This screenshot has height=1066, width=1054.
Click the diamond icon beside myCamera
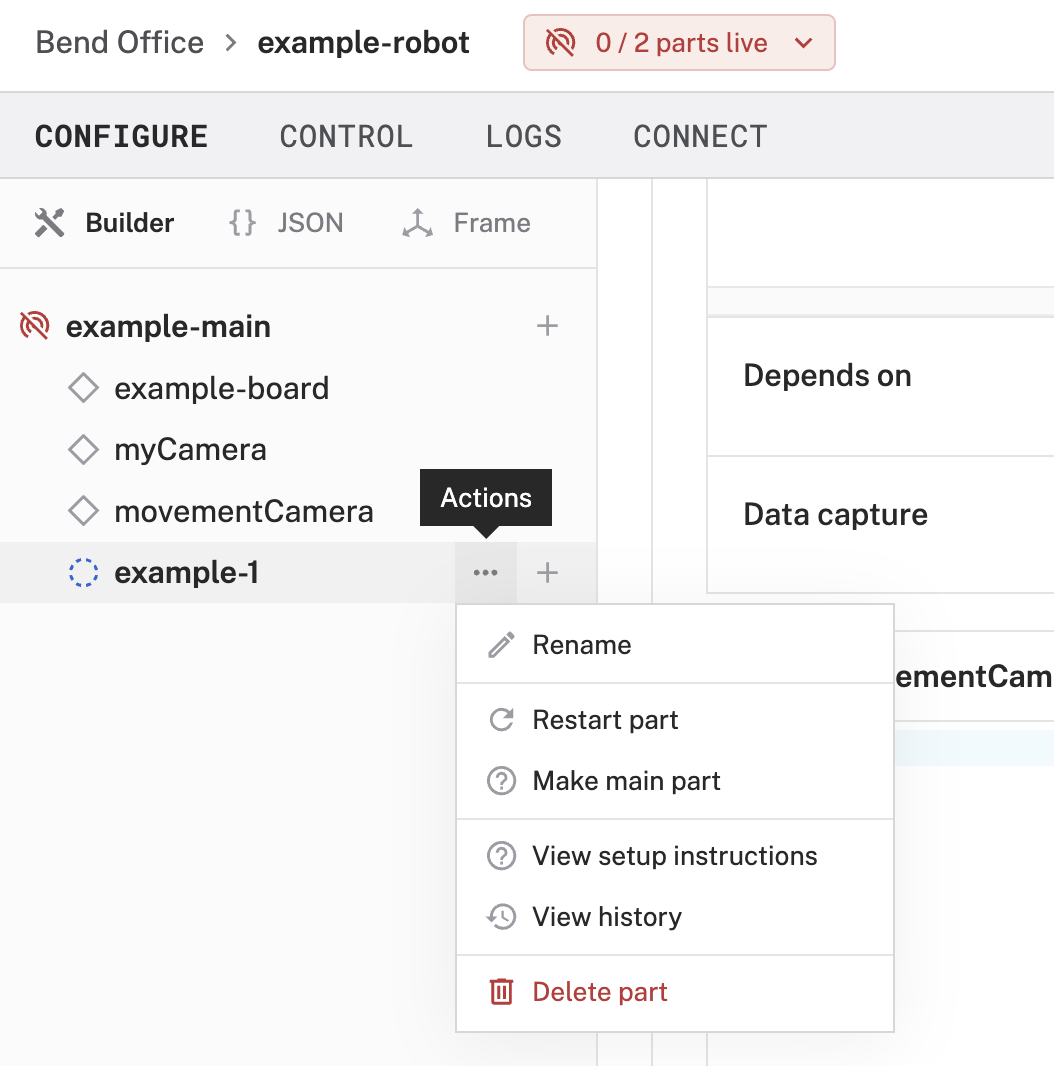pos(85,449)
